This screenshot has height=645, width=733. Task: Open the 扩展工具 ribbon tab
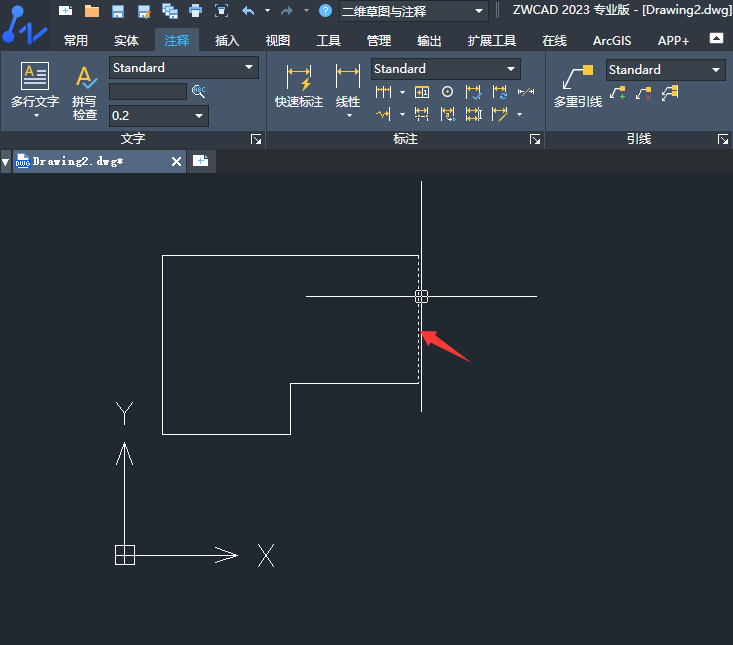tap(492, 41)
